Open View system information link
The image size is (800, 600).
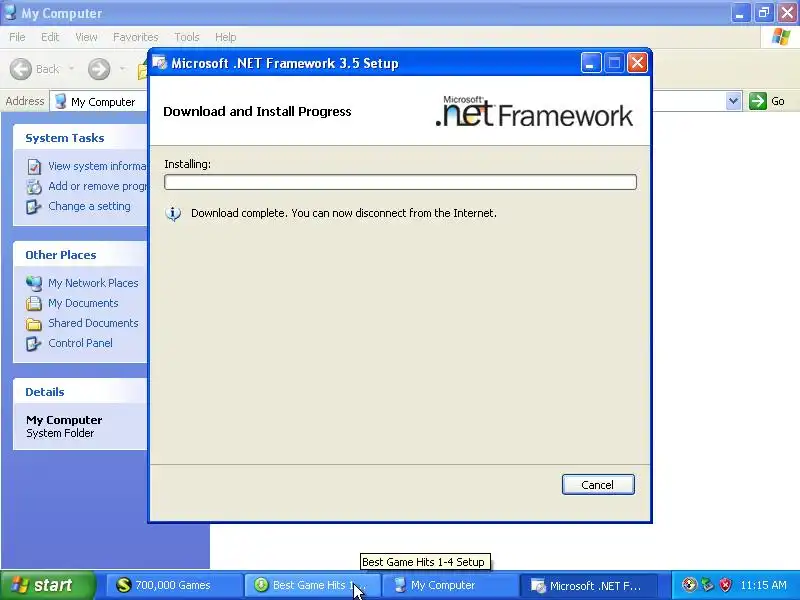pos(97,166)
